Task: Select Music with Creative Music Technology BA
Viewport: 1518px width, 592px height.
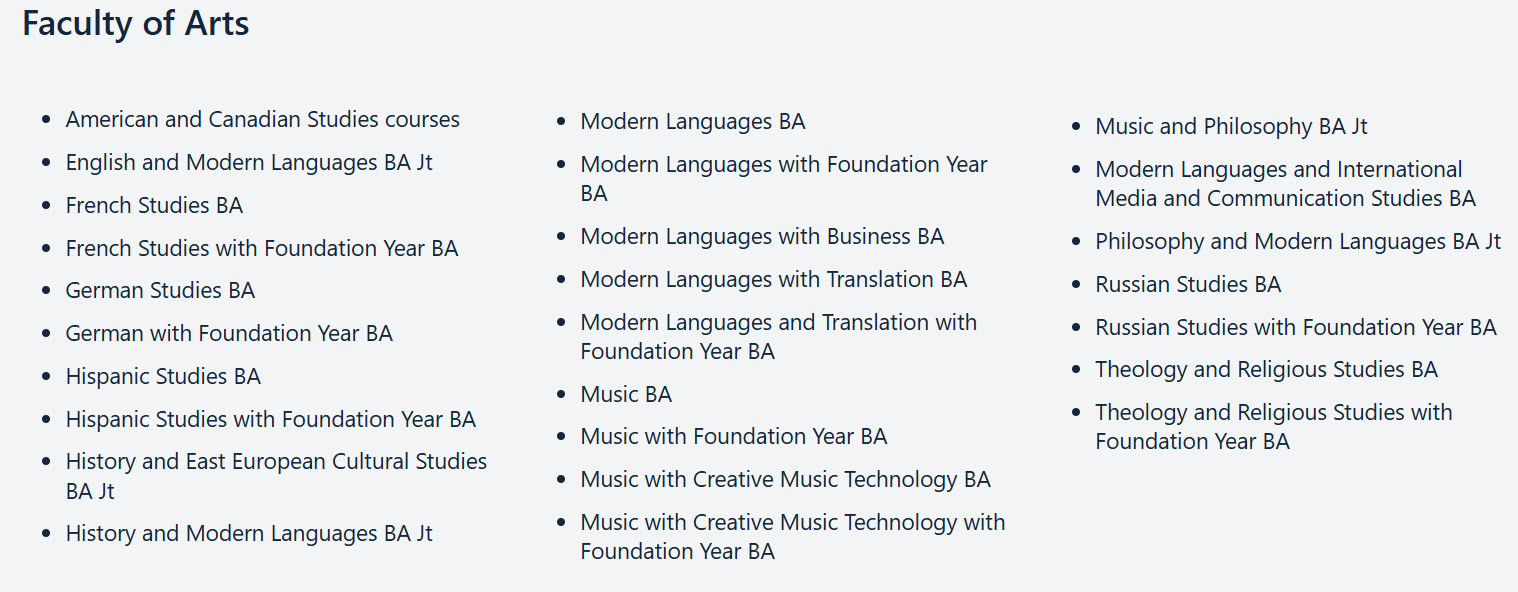Action: click(x=785, y=480)
